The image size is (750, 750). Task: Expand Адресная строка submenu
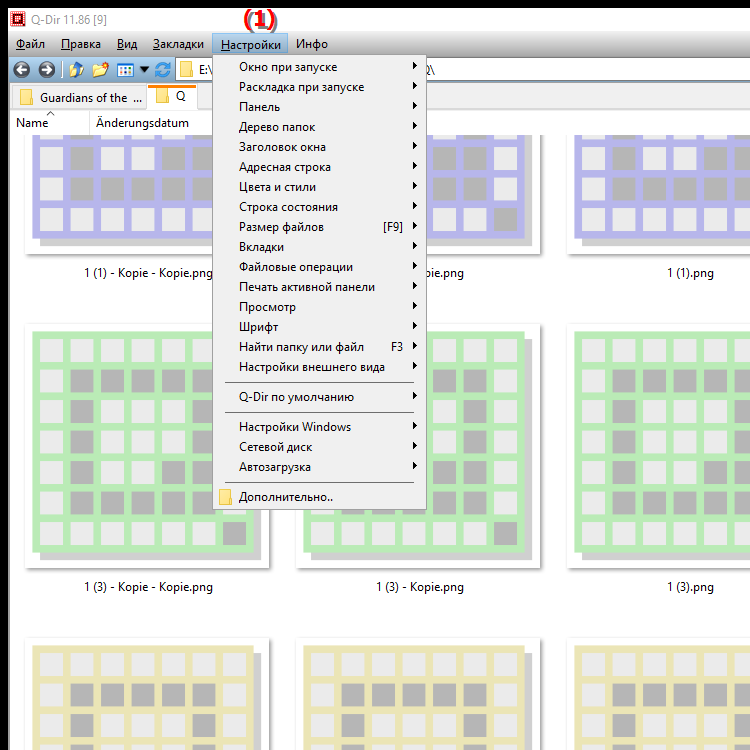coord(320,167)
